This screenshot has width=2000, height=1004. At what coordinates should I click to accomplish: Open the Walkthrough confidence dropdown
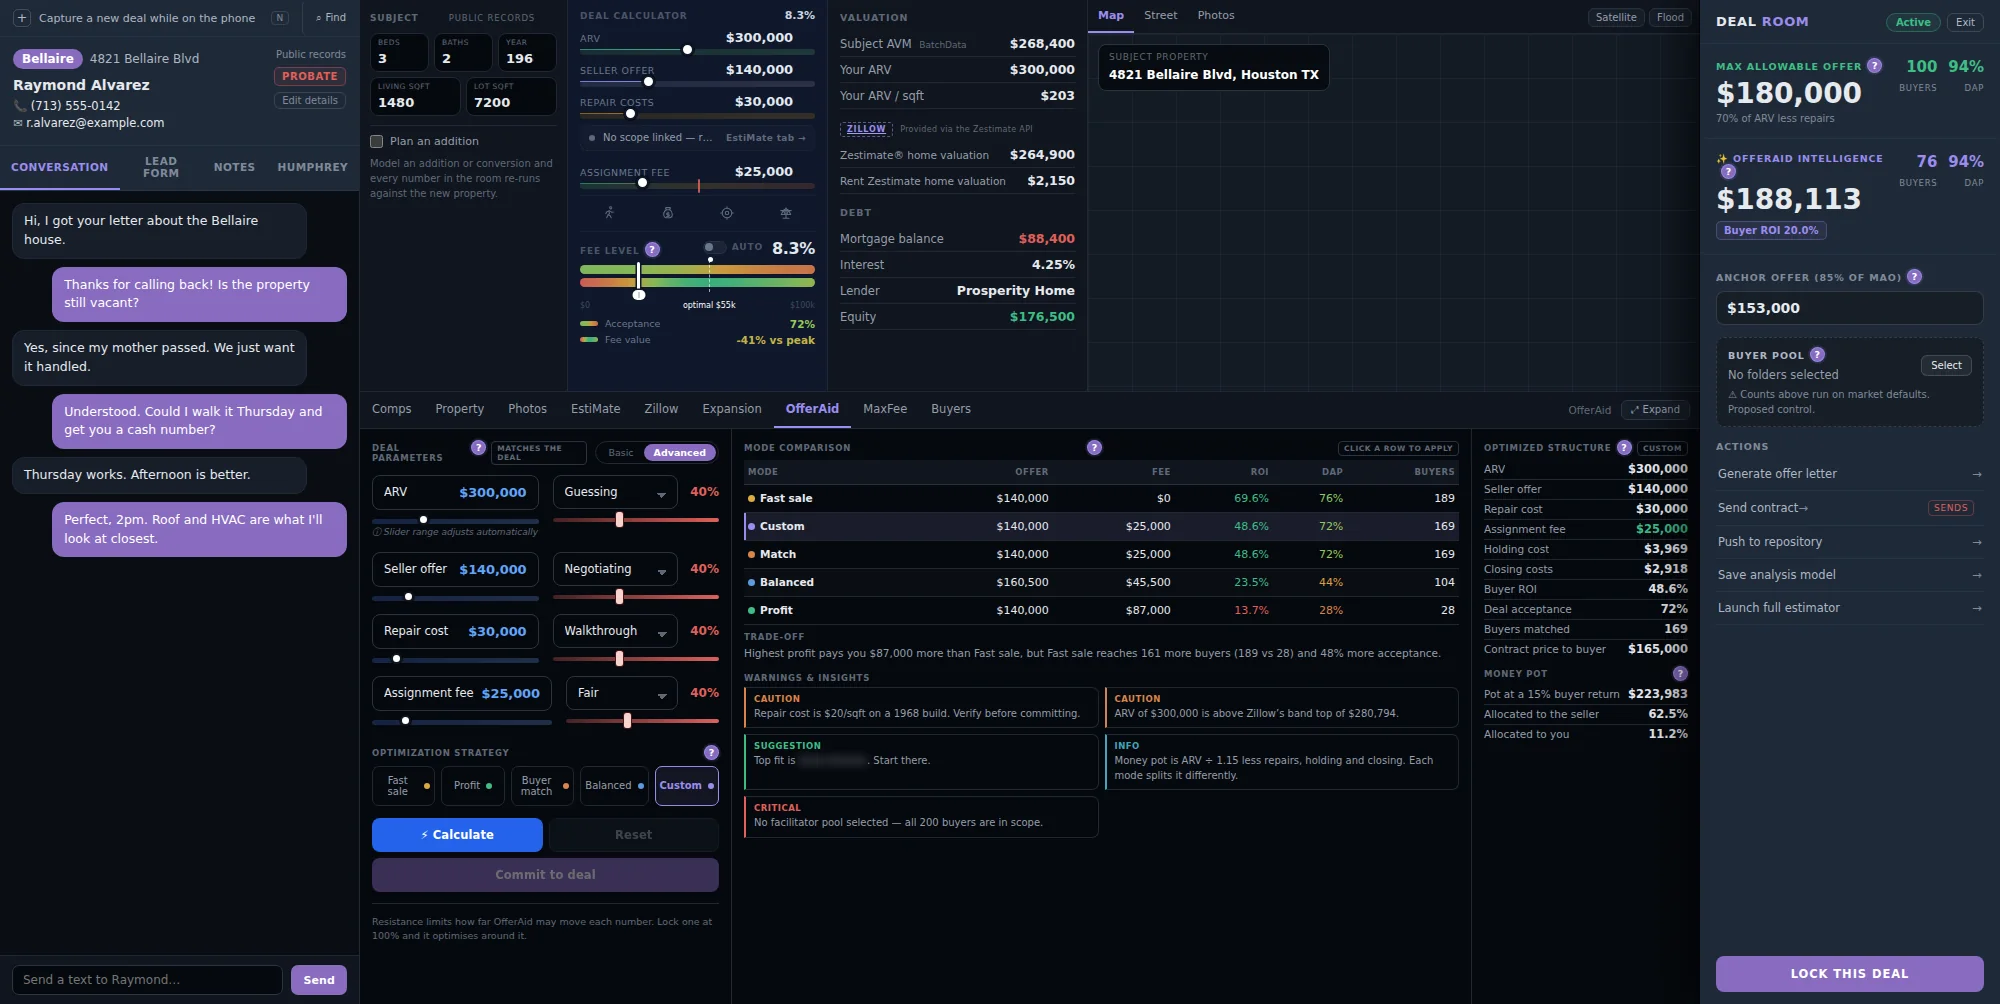615,631
